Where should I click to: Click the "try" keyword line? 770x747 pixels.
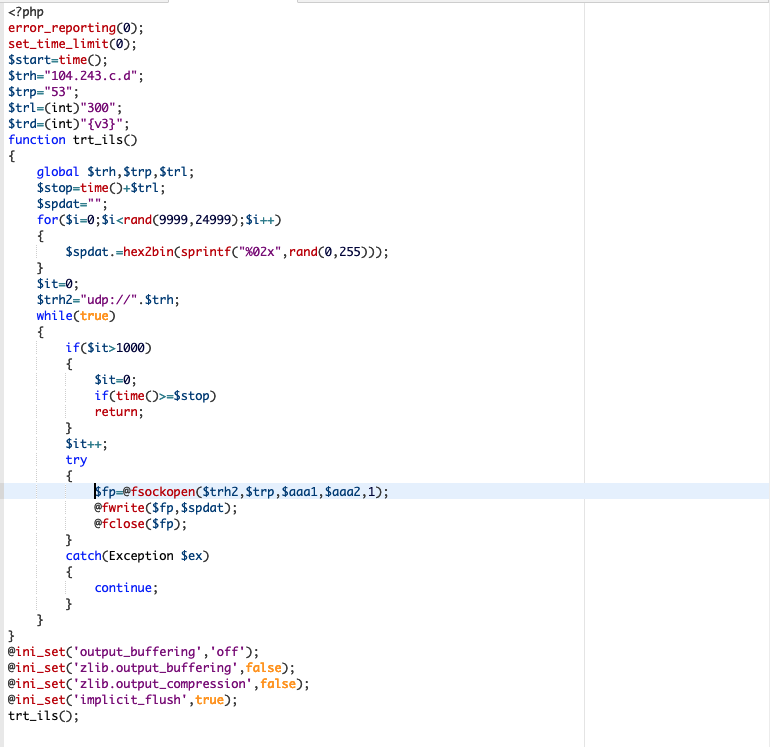coord(76,460)
